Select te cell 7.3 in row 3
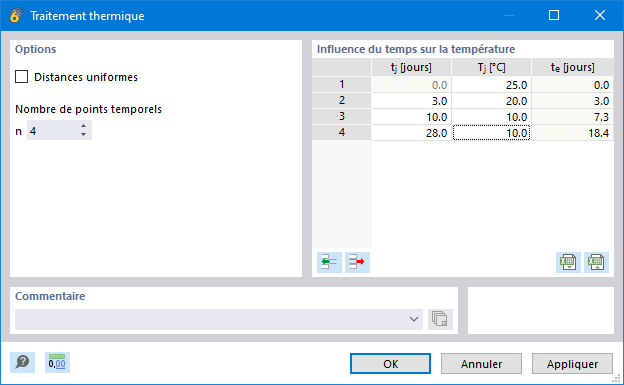Screen dimensions: 624x385 (573, 117)
